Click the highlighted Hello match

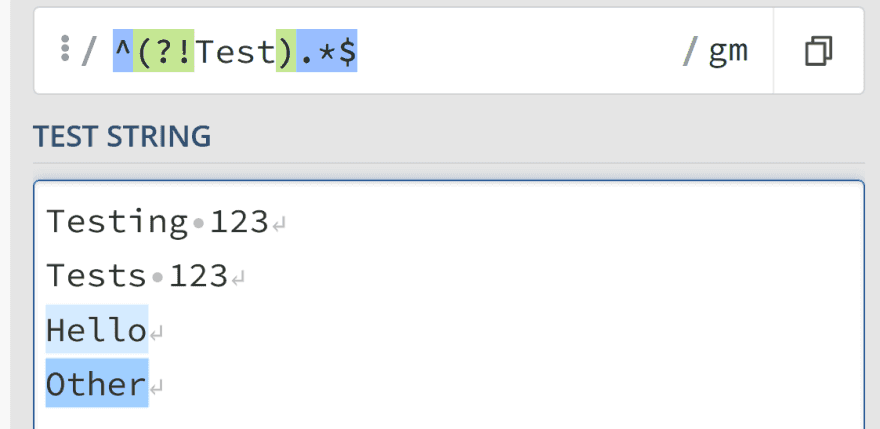(x=97, y=330)
